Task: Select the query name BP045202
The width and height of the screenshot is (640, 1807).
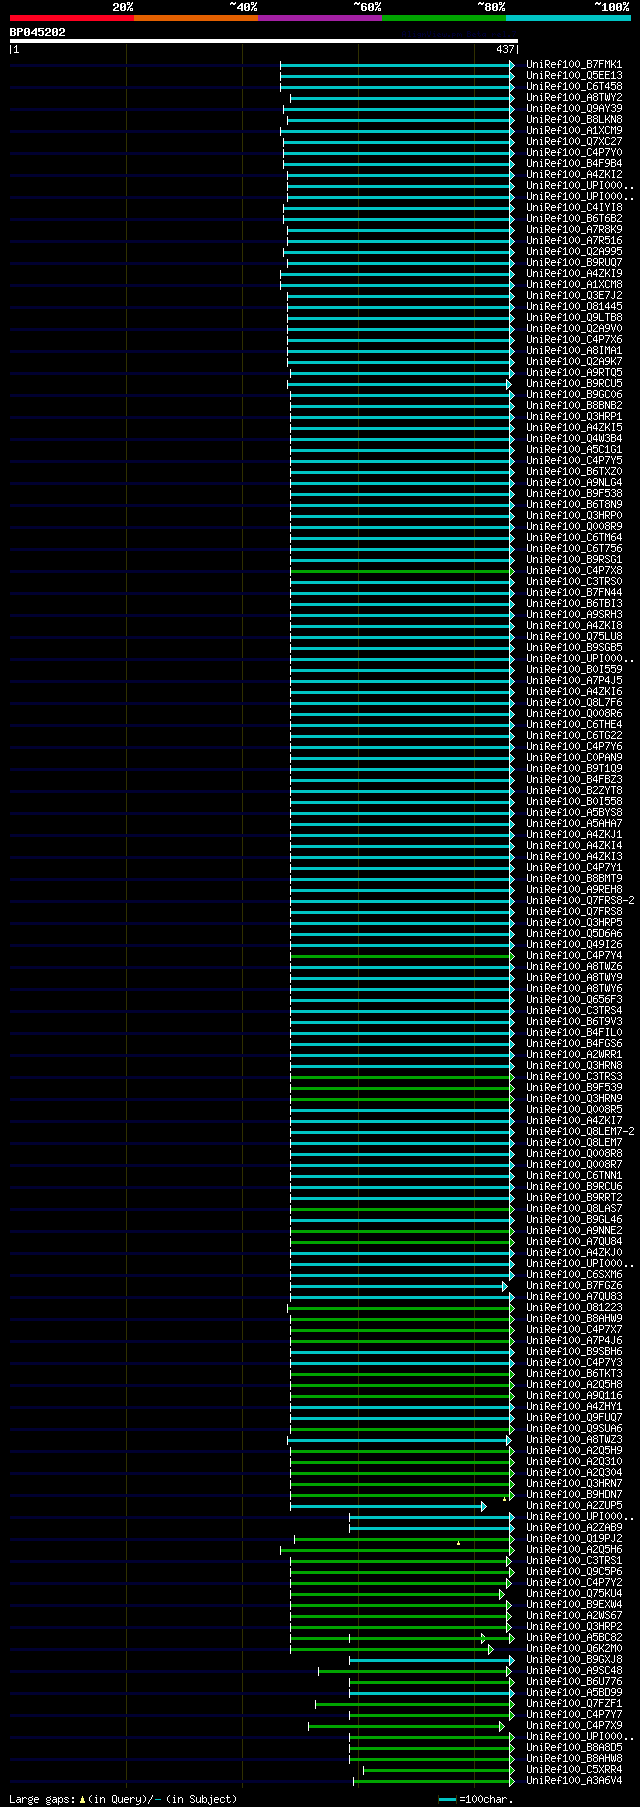Action: (x=38, y=32)
